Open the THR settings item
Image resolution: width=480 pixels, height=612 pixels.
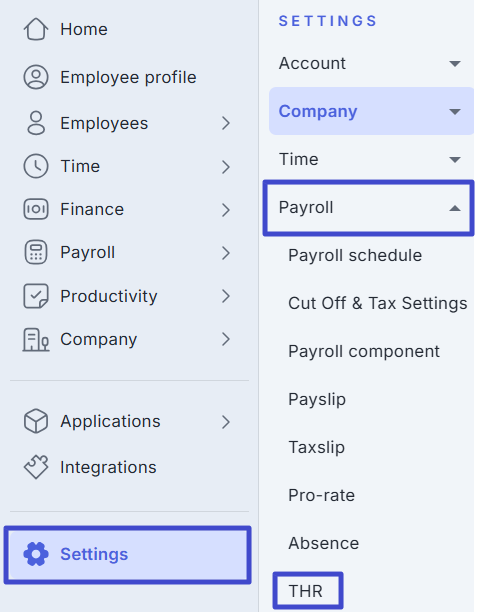pos(306,591)
